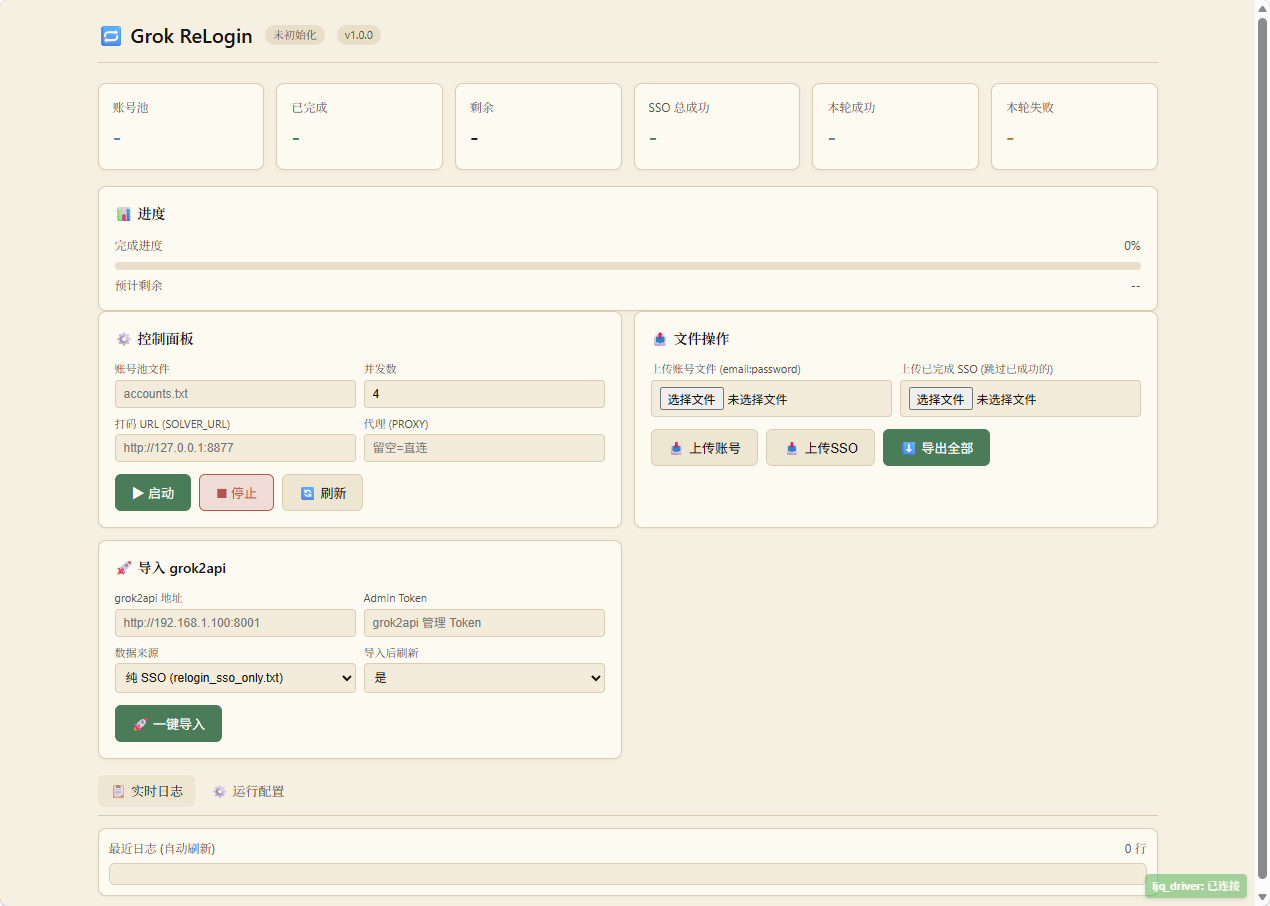Open the 数据来源 dropdown
Image resolution: width=1270 pixels, height=906 pixels.
[235, 678]
